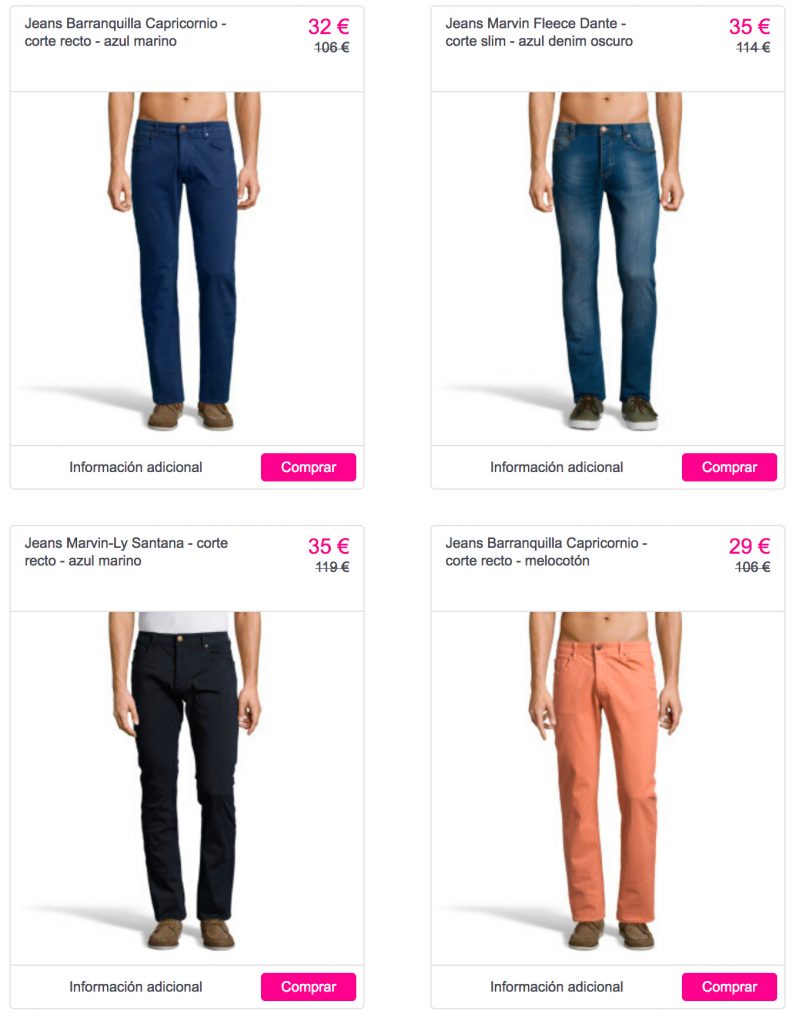Open Información adicional for Marvin-Ly Santana jeans
The width and height of the screenshot is (796, 1024).
136,986
